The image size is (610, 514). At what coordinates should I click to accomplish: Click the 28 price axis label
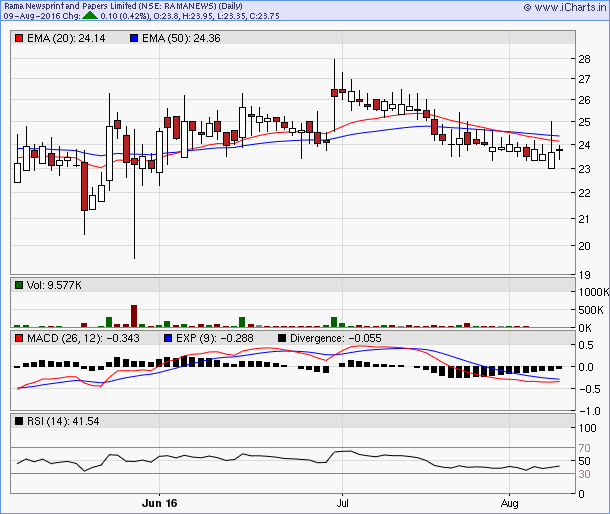(584, 59)
